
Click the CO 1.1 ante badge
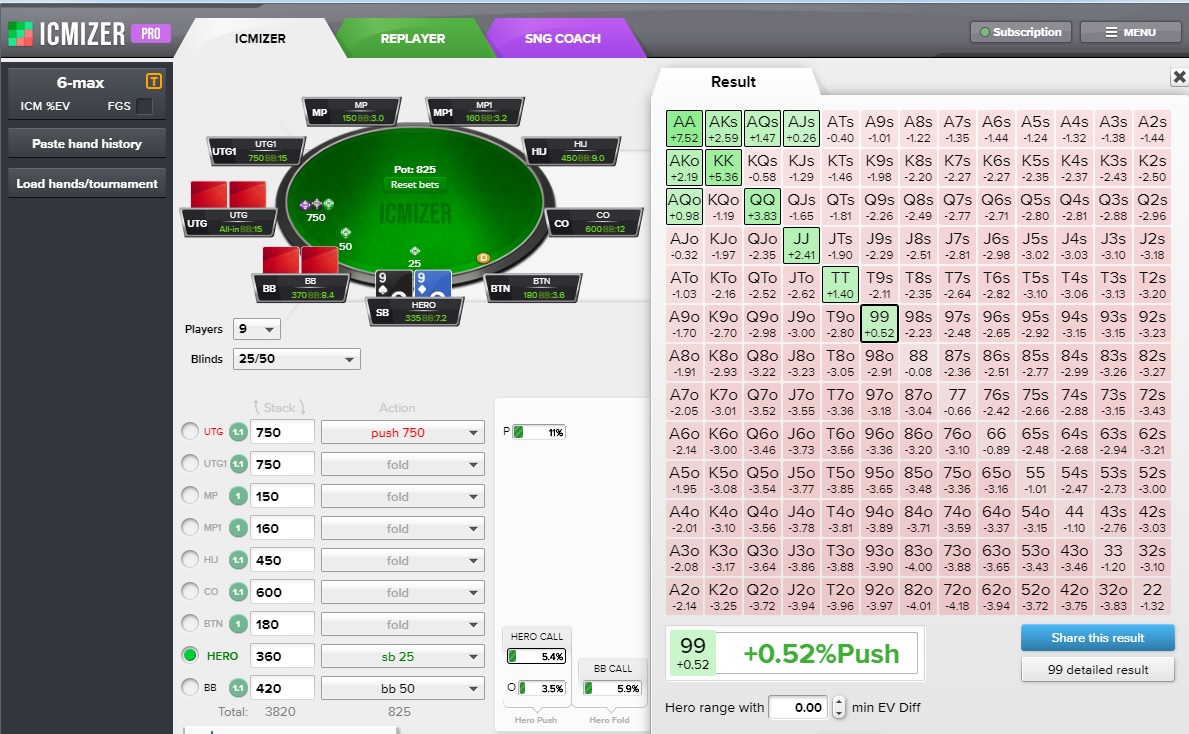coord(238,592)
